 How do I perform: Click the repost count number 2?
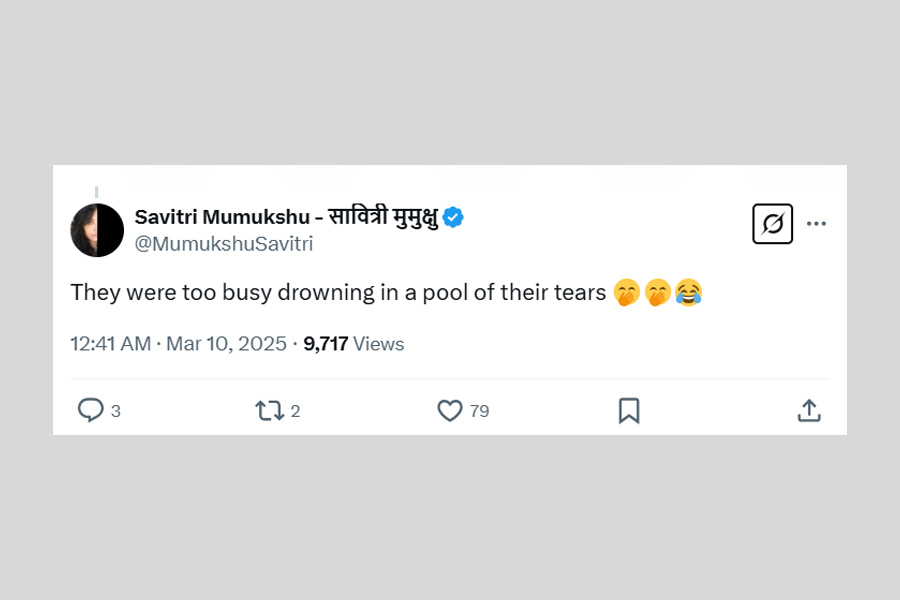[295, 411]
